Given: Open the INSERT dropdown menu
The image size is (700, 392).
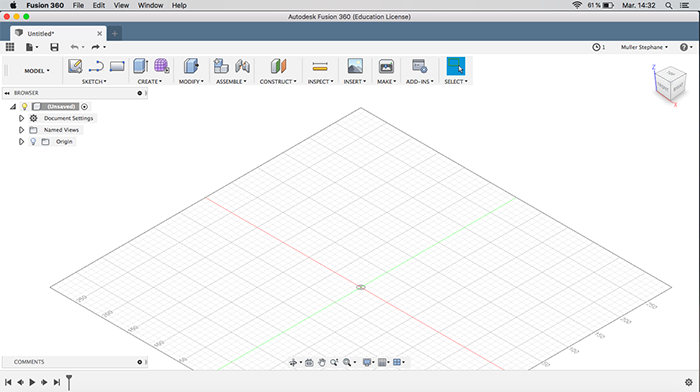Looking at the screenshot, I should [x=354, y=82].
